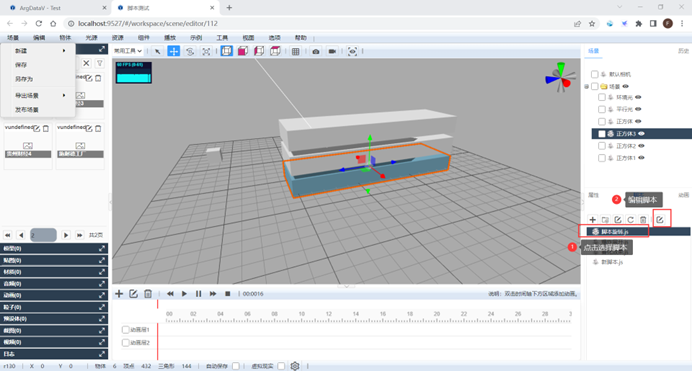Screen dimensions: 692x371
Task: Go to next asset page
Action: pyautogui.click(x=66, y=235)
